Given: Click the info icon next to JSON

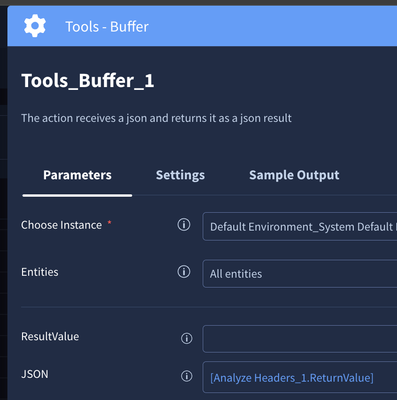Looking at the screenshot, I should coord(187,376).
